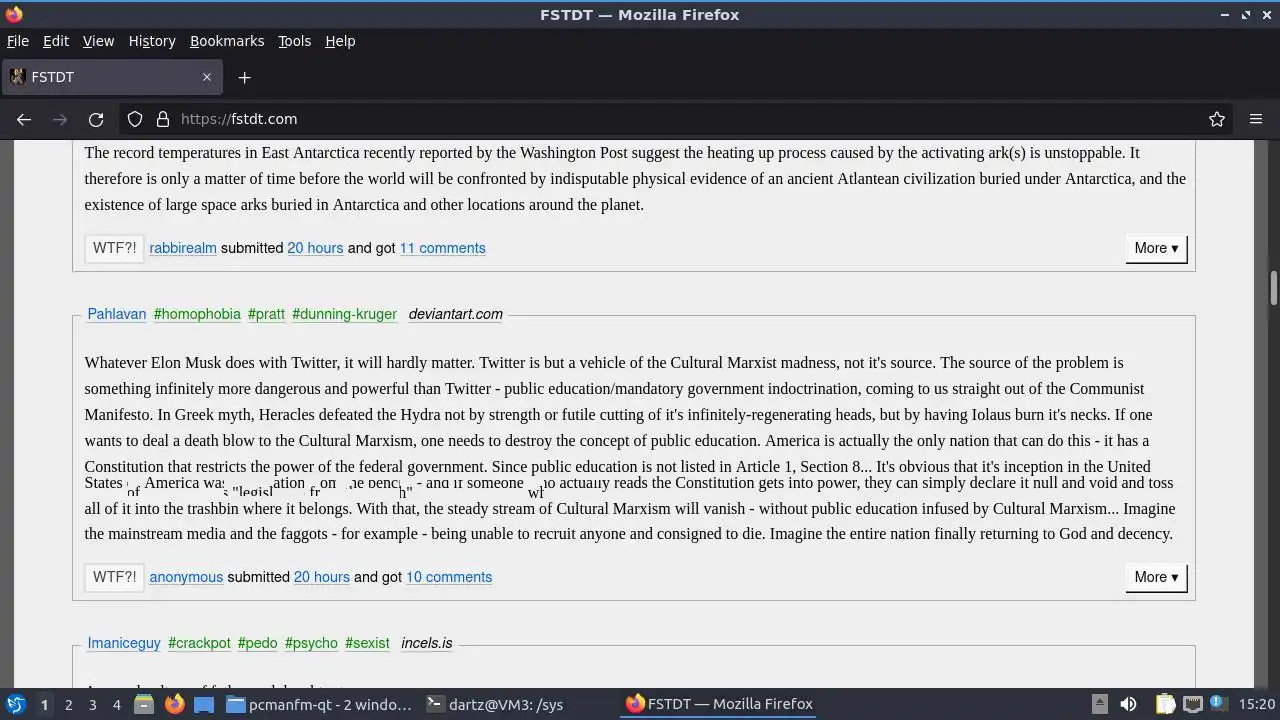The height and width of the screenshot is (720, 1280).
Task: Open 20 hours link on anonymous post
Action: pos(322,577)
